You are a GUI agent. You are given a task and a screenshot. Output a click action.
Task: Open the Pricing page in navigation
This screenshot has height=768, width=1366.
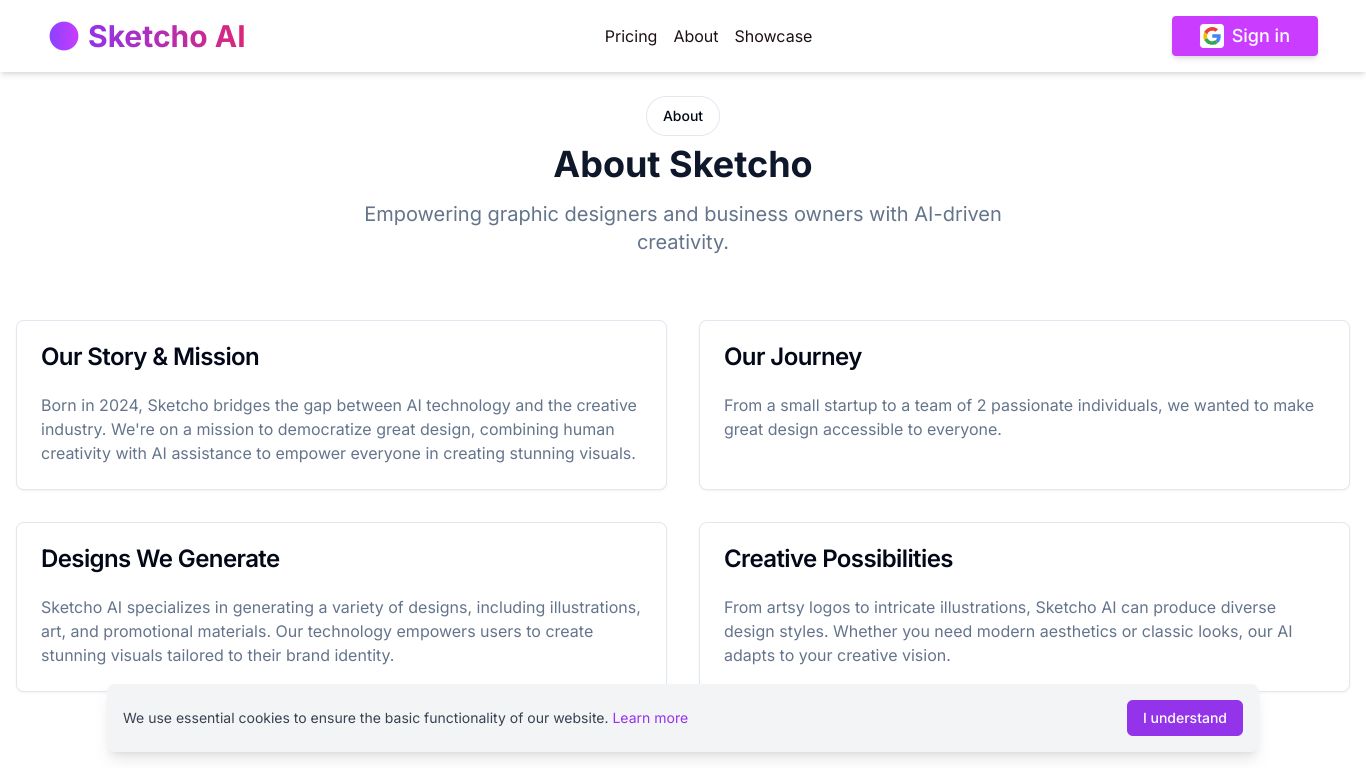(x=631, y=36)
